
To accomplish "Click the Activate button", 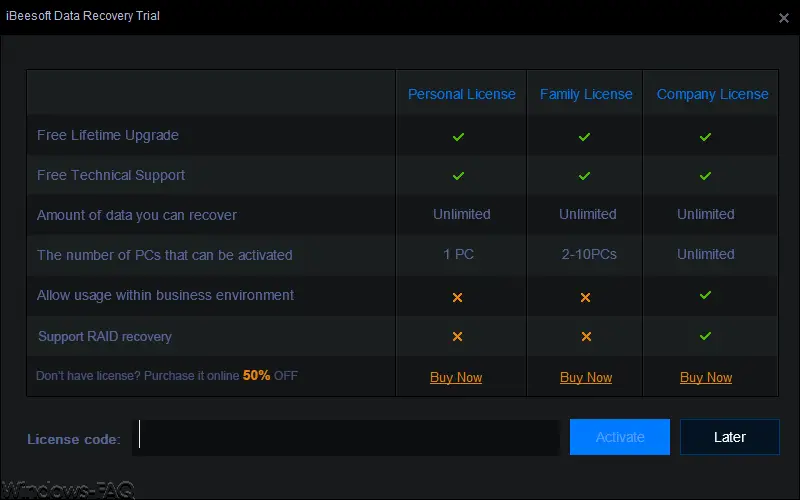I will click(619, 437).
